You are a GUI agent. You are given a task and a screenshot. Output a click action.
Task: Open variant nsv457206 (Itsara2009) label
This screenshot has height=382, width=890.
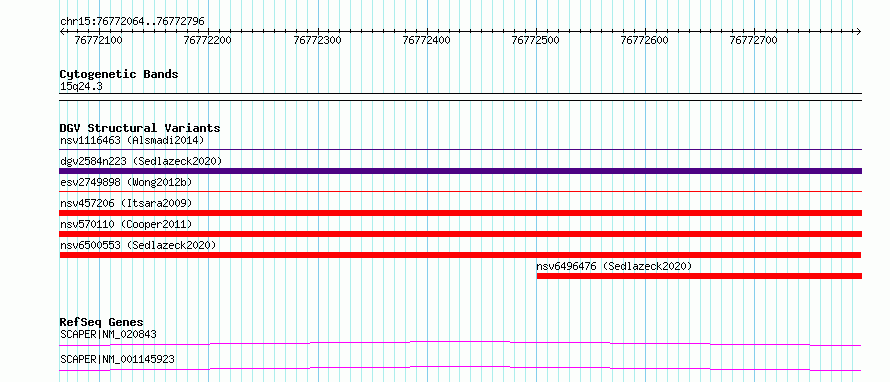[126, 203]
